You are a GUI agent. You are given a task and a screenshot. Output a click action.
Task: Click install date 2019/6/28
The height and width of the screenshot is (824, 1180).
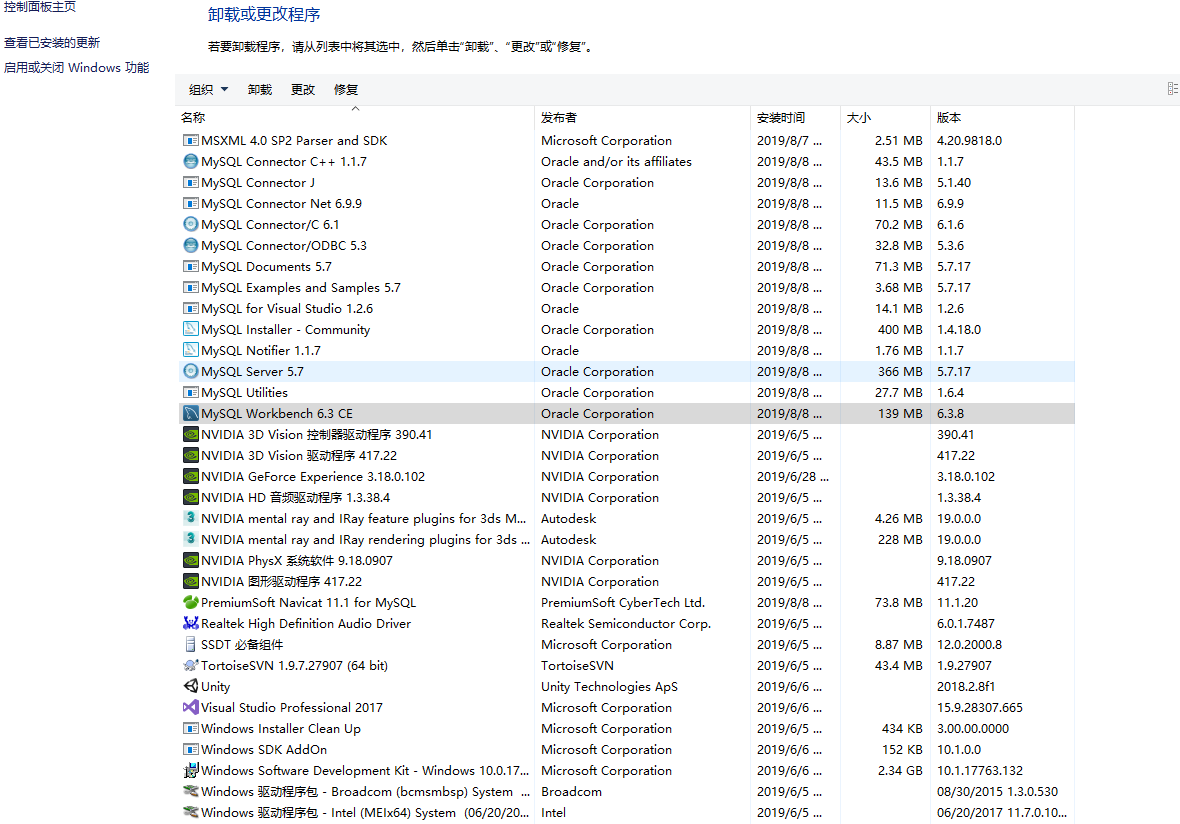point(792,476)
